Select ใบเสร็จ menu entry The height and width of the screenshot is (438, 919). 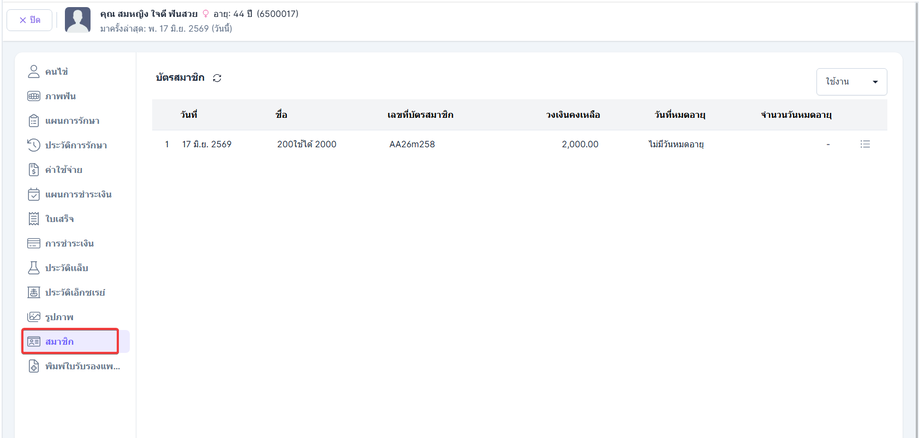click(75, 219)
